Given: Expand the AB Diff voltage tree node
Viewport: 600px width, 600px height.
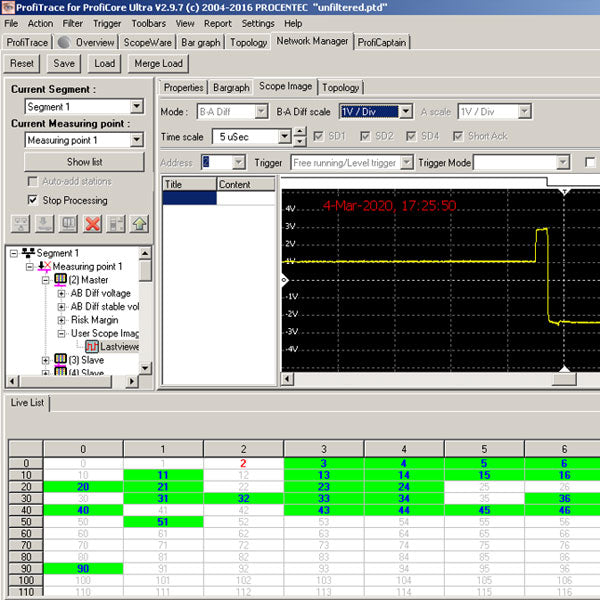Looking at the screenshot, I should click(62, 293).
